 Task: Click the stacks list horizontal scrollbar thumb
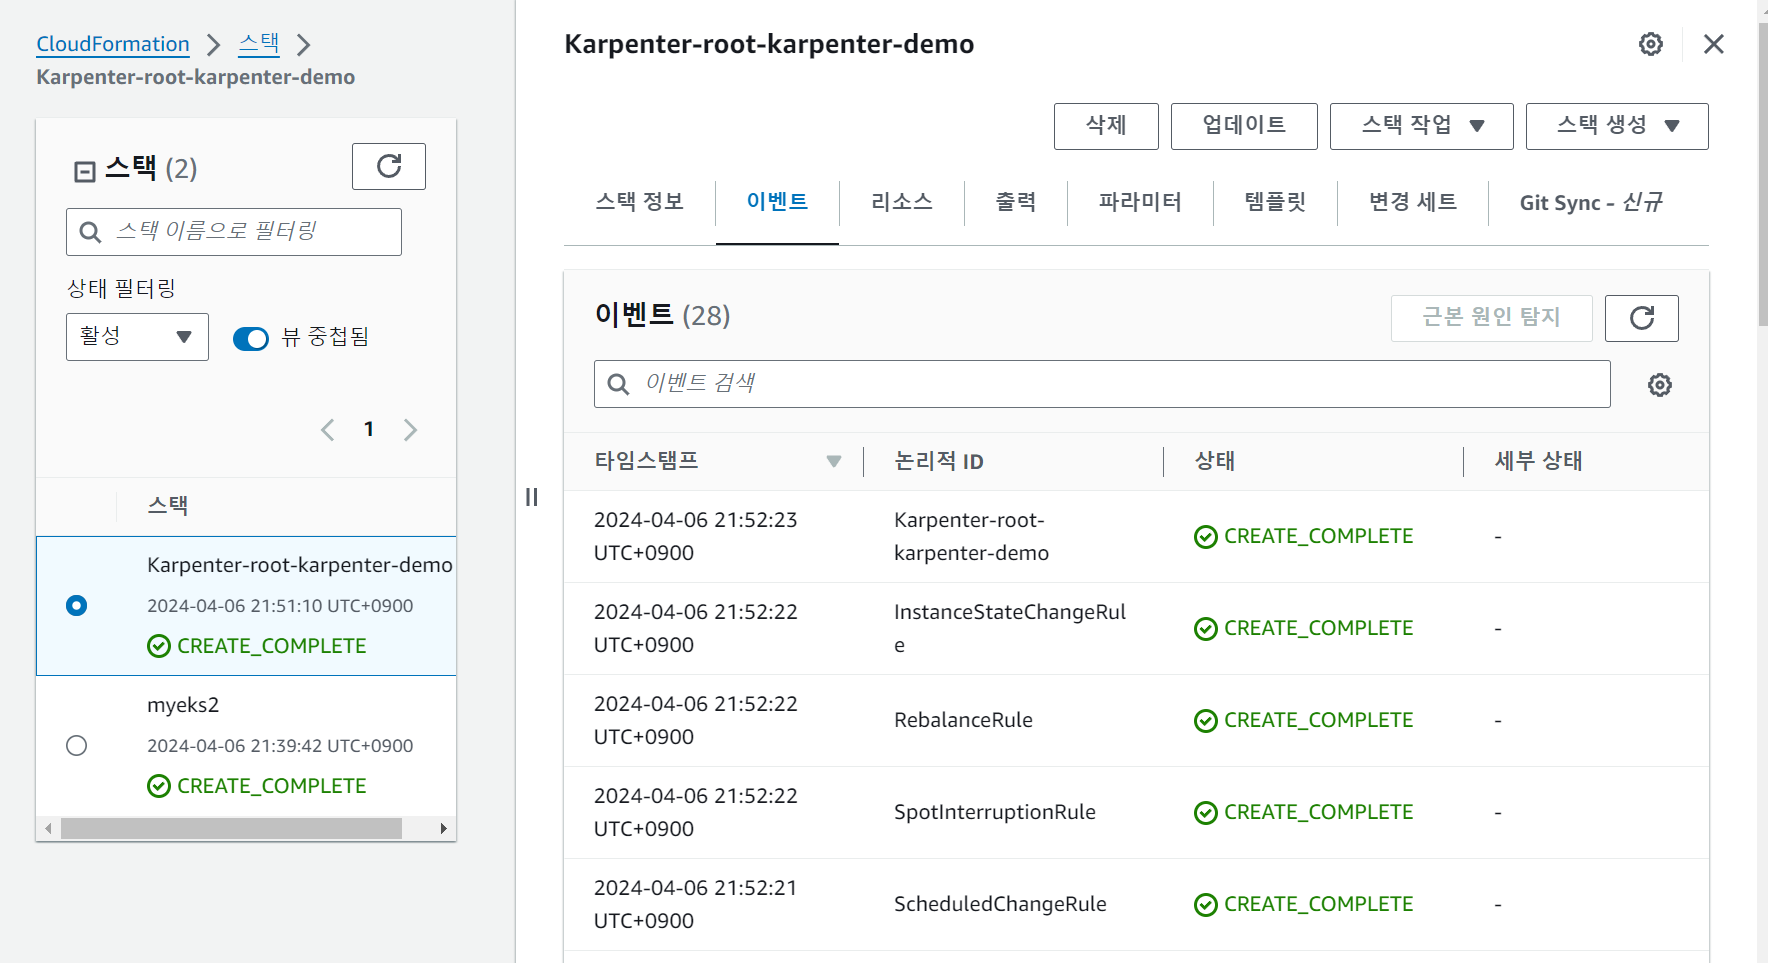pos(231,829)
